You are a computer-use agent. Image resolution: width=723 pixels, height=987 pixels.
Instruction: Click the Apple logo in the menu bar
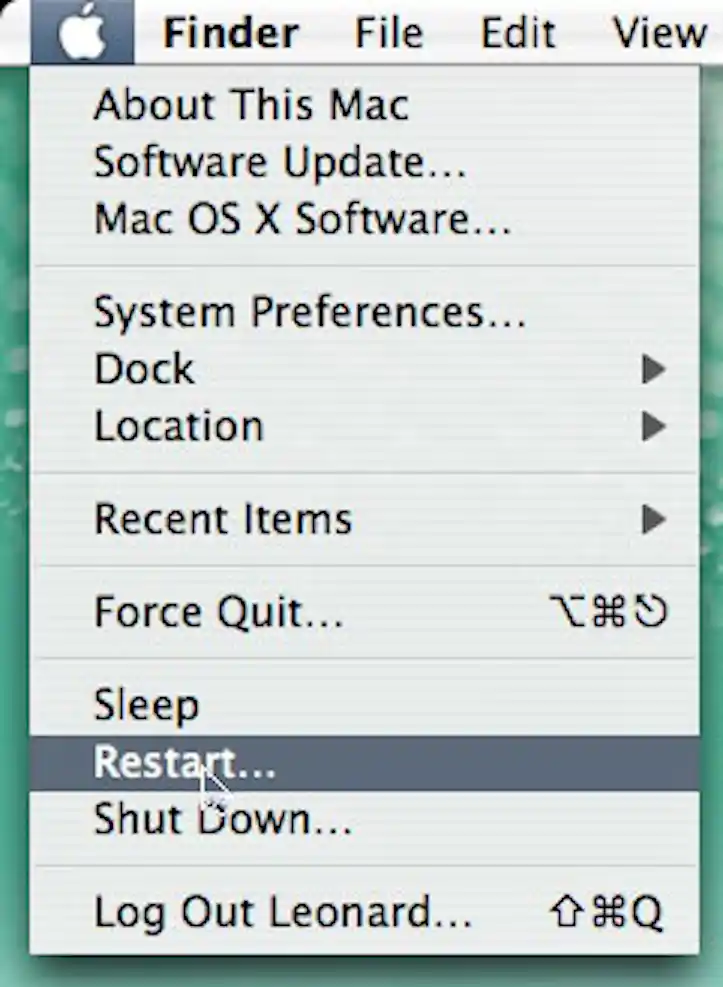point(82,31)
